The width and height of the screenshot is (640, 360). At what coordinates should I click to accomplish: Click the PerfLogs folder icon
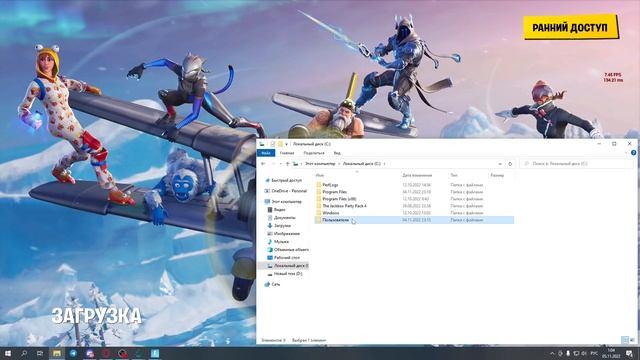click(318, 185)
